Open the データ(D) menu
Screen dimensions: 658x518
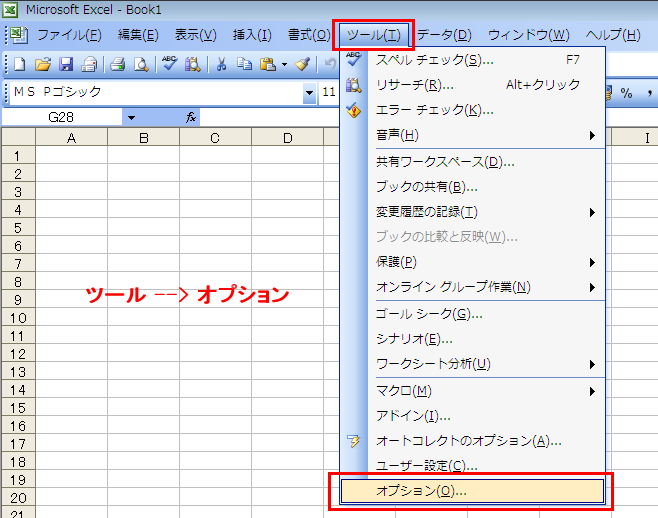pos(444,35)
